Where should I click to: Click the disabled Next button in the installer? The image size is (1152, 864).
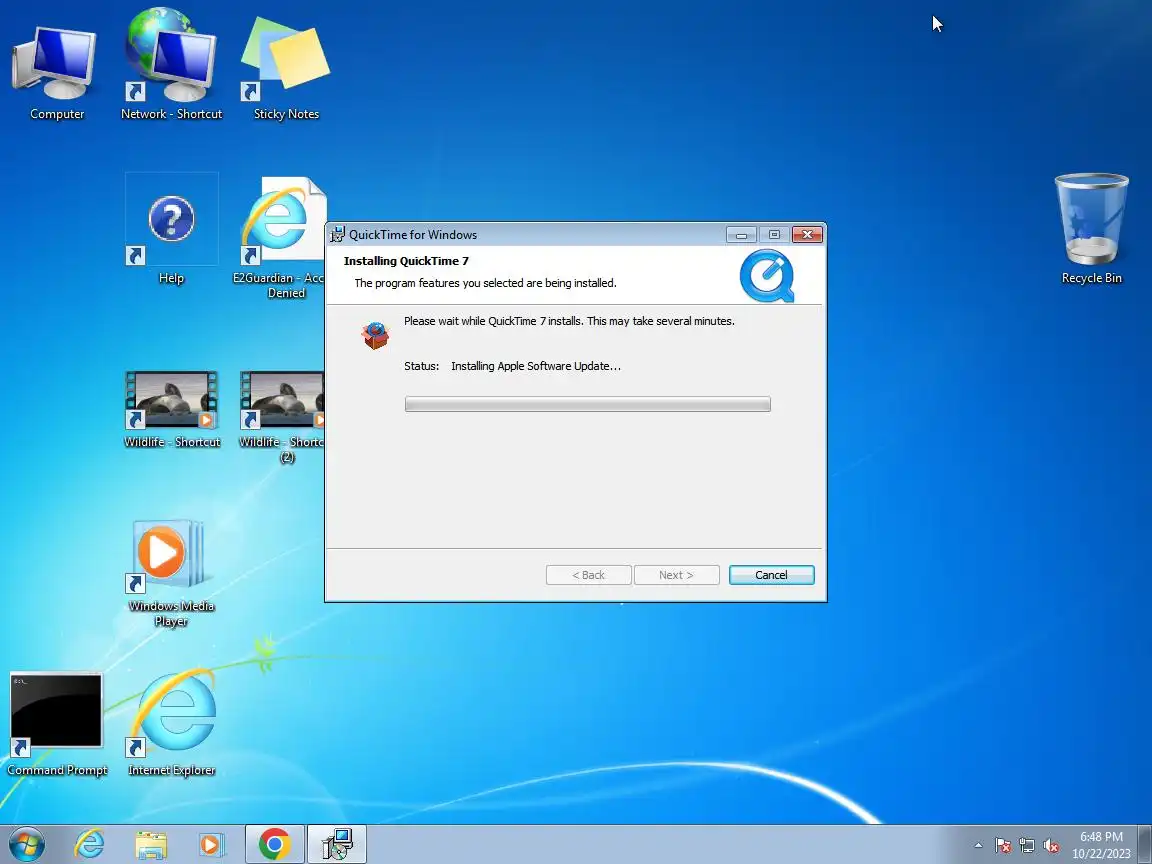pyautogui.click(x=676, y=575)
